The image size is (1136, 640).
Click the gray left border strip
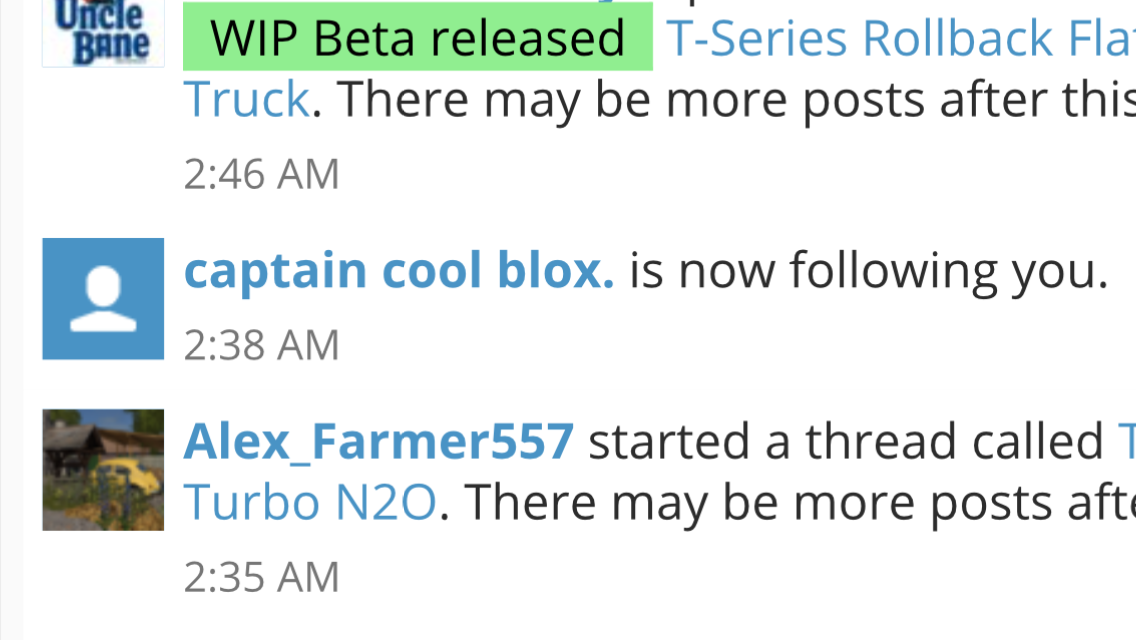pos(11,320)
